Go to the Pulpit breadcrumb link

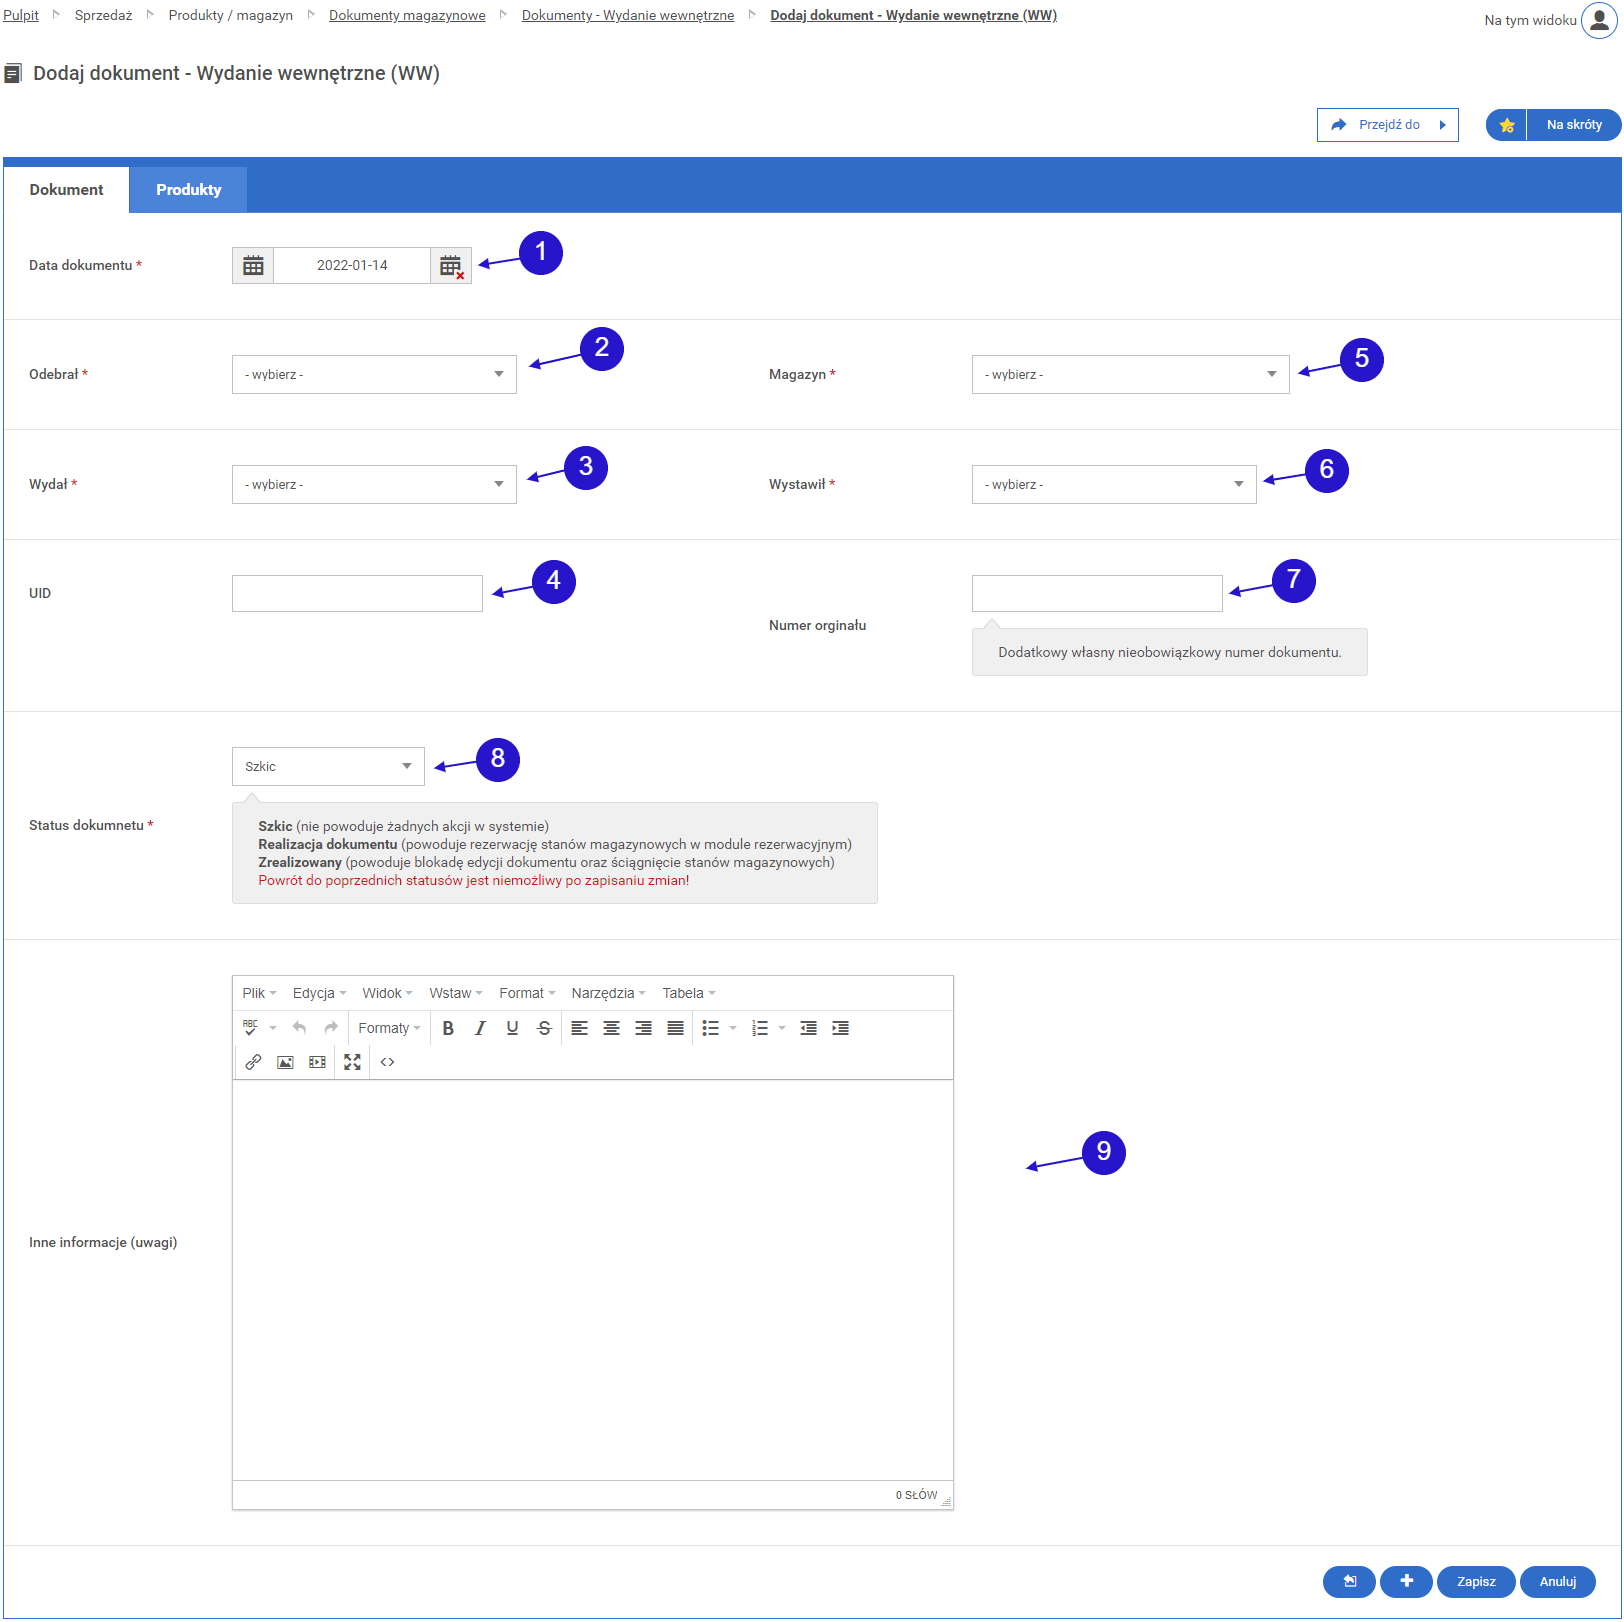(21, 15)
